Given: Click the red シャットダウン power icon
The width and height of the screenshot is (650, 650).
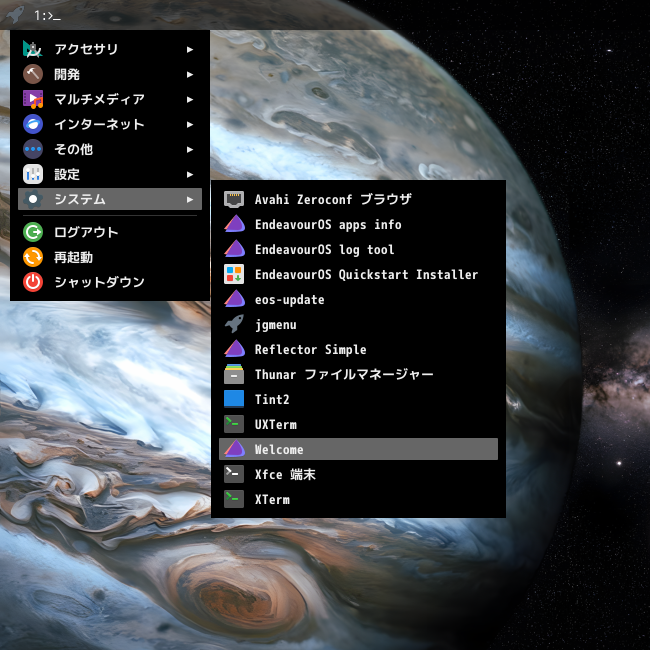Looking at the screenshot, I should 33,282.
